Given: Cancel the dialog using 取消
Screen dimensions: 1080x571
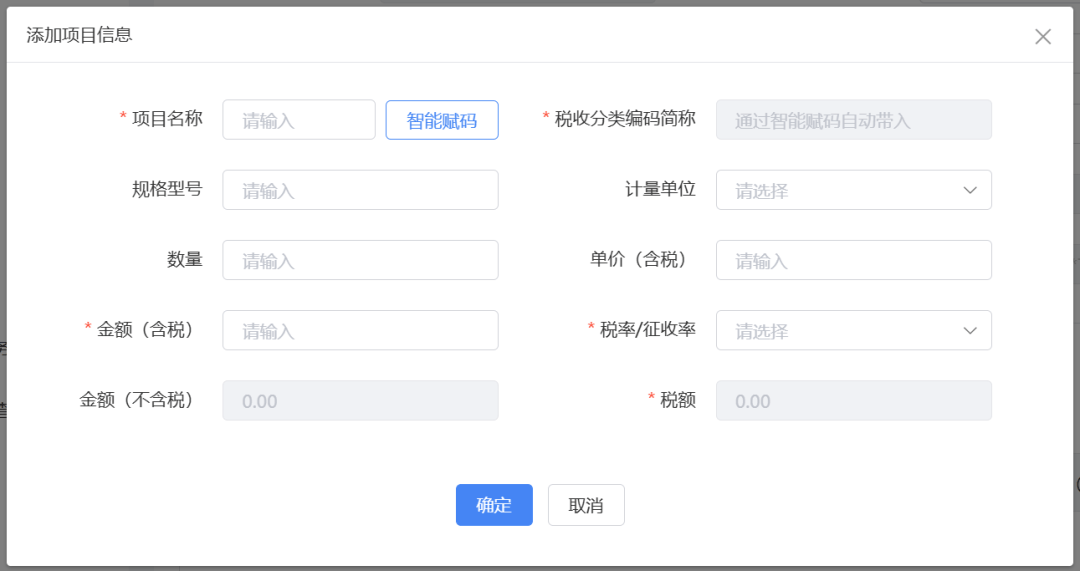Looking at the screenshot, I should [586, 505].
